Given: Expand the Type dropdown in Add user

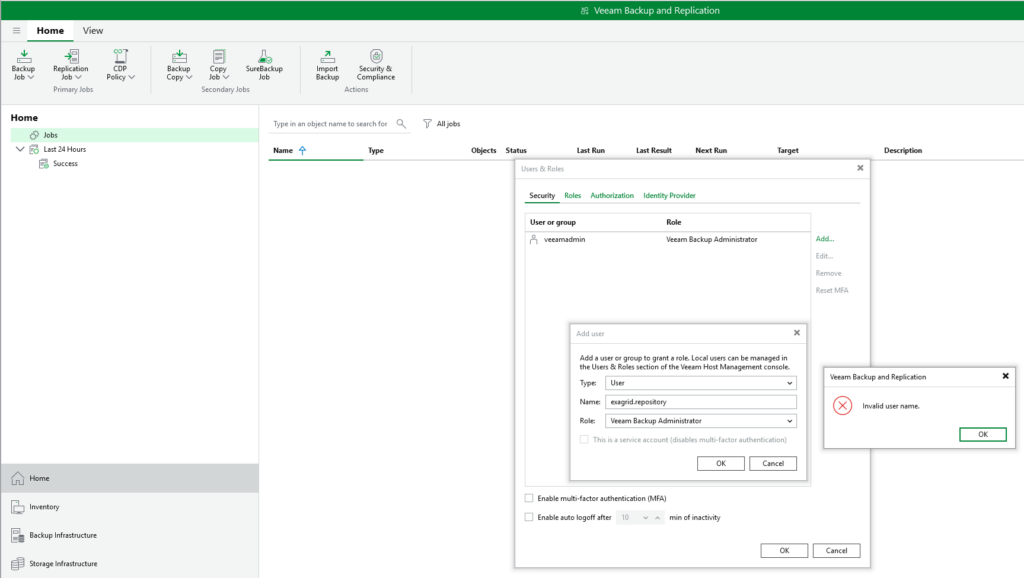Looking at the screenshot, I should click(x=789, y=383).
